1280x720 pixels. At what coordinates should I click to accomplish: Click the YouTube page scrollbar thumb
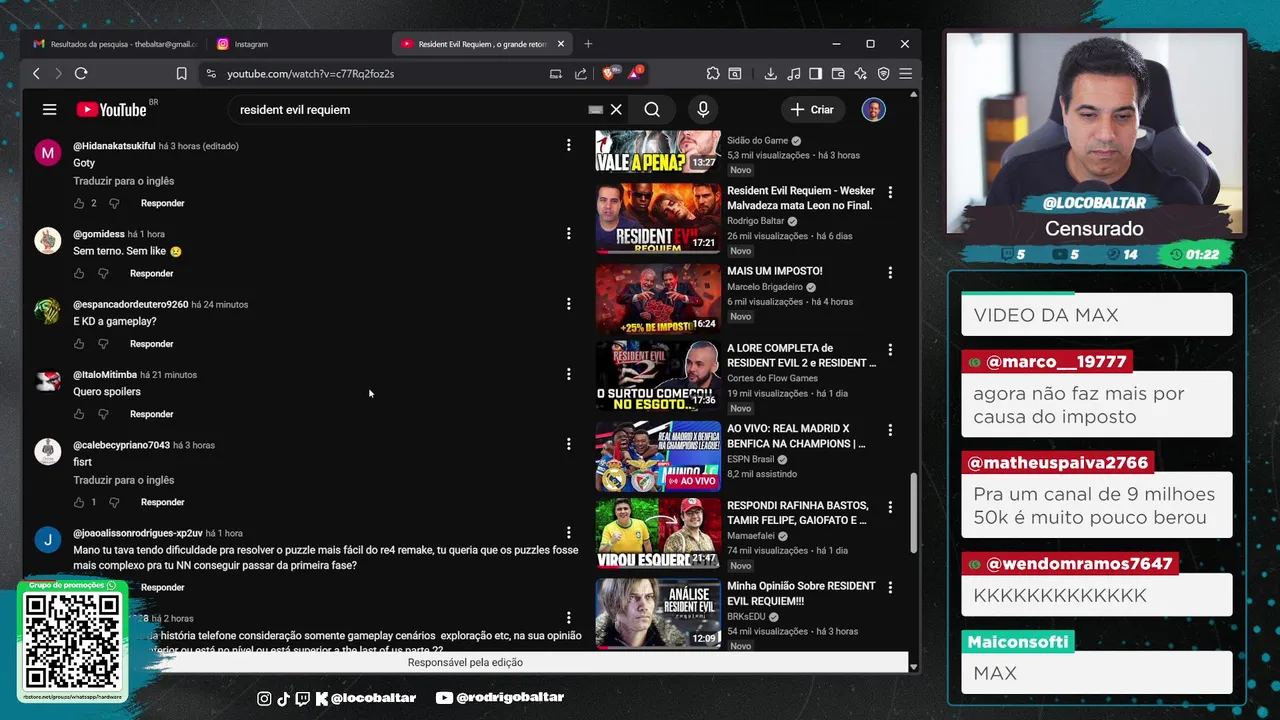(x=913, y=513)
